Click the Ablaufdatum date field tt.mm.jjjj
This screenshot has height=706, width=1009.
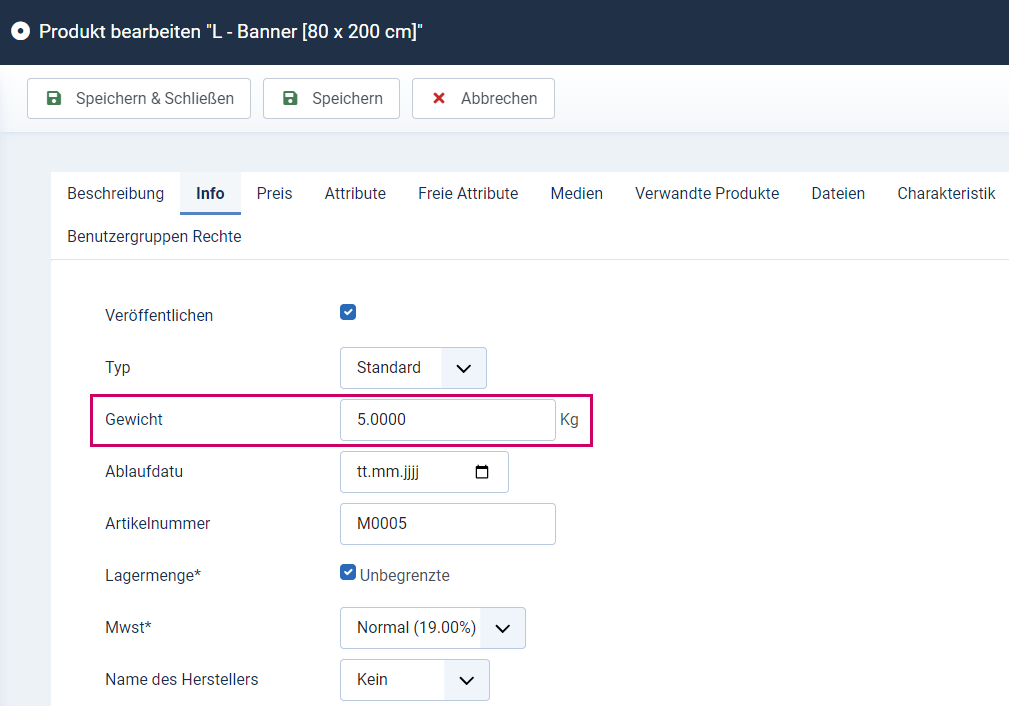tap(424, 472)
